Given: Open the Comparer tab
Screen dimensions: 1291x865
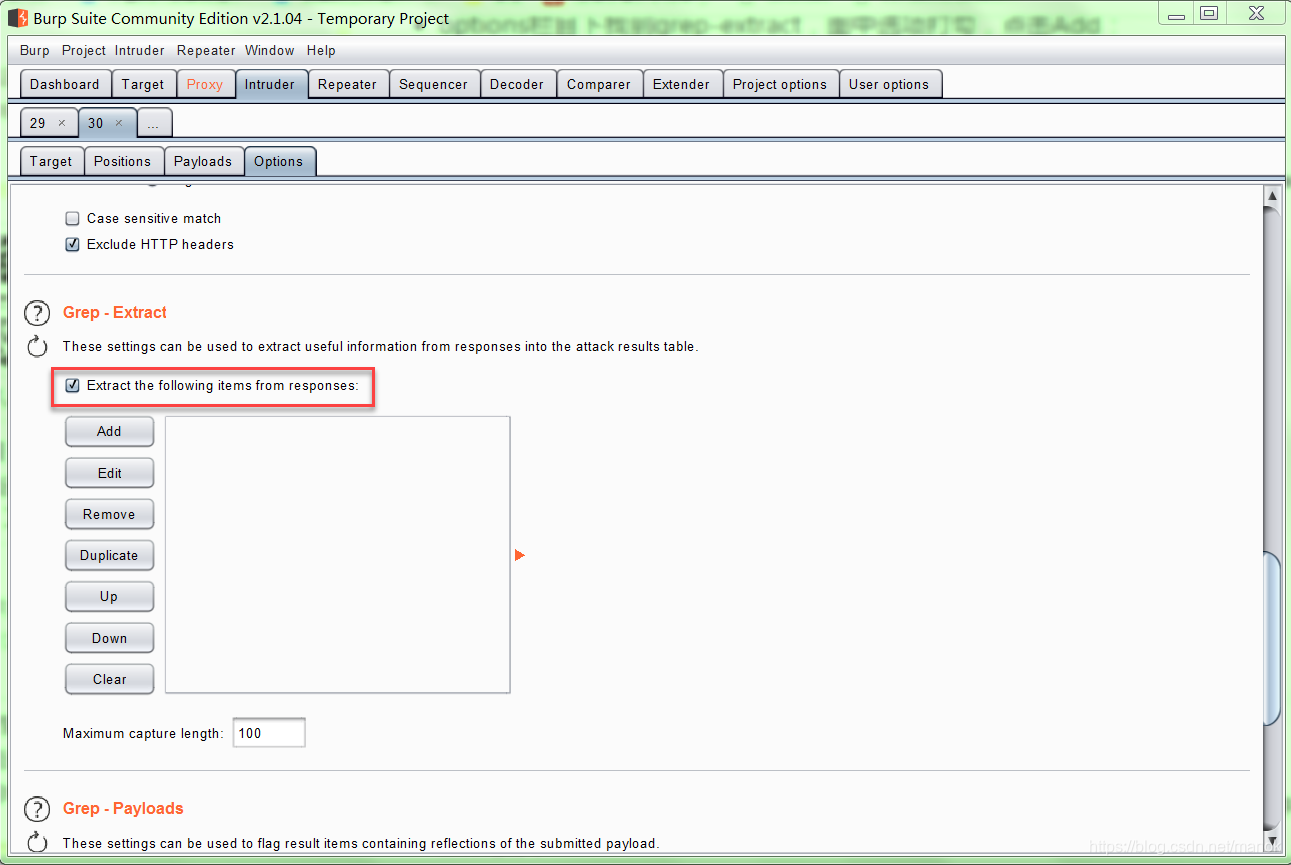Looking at the screenshot, I should (x=599, y=84).
